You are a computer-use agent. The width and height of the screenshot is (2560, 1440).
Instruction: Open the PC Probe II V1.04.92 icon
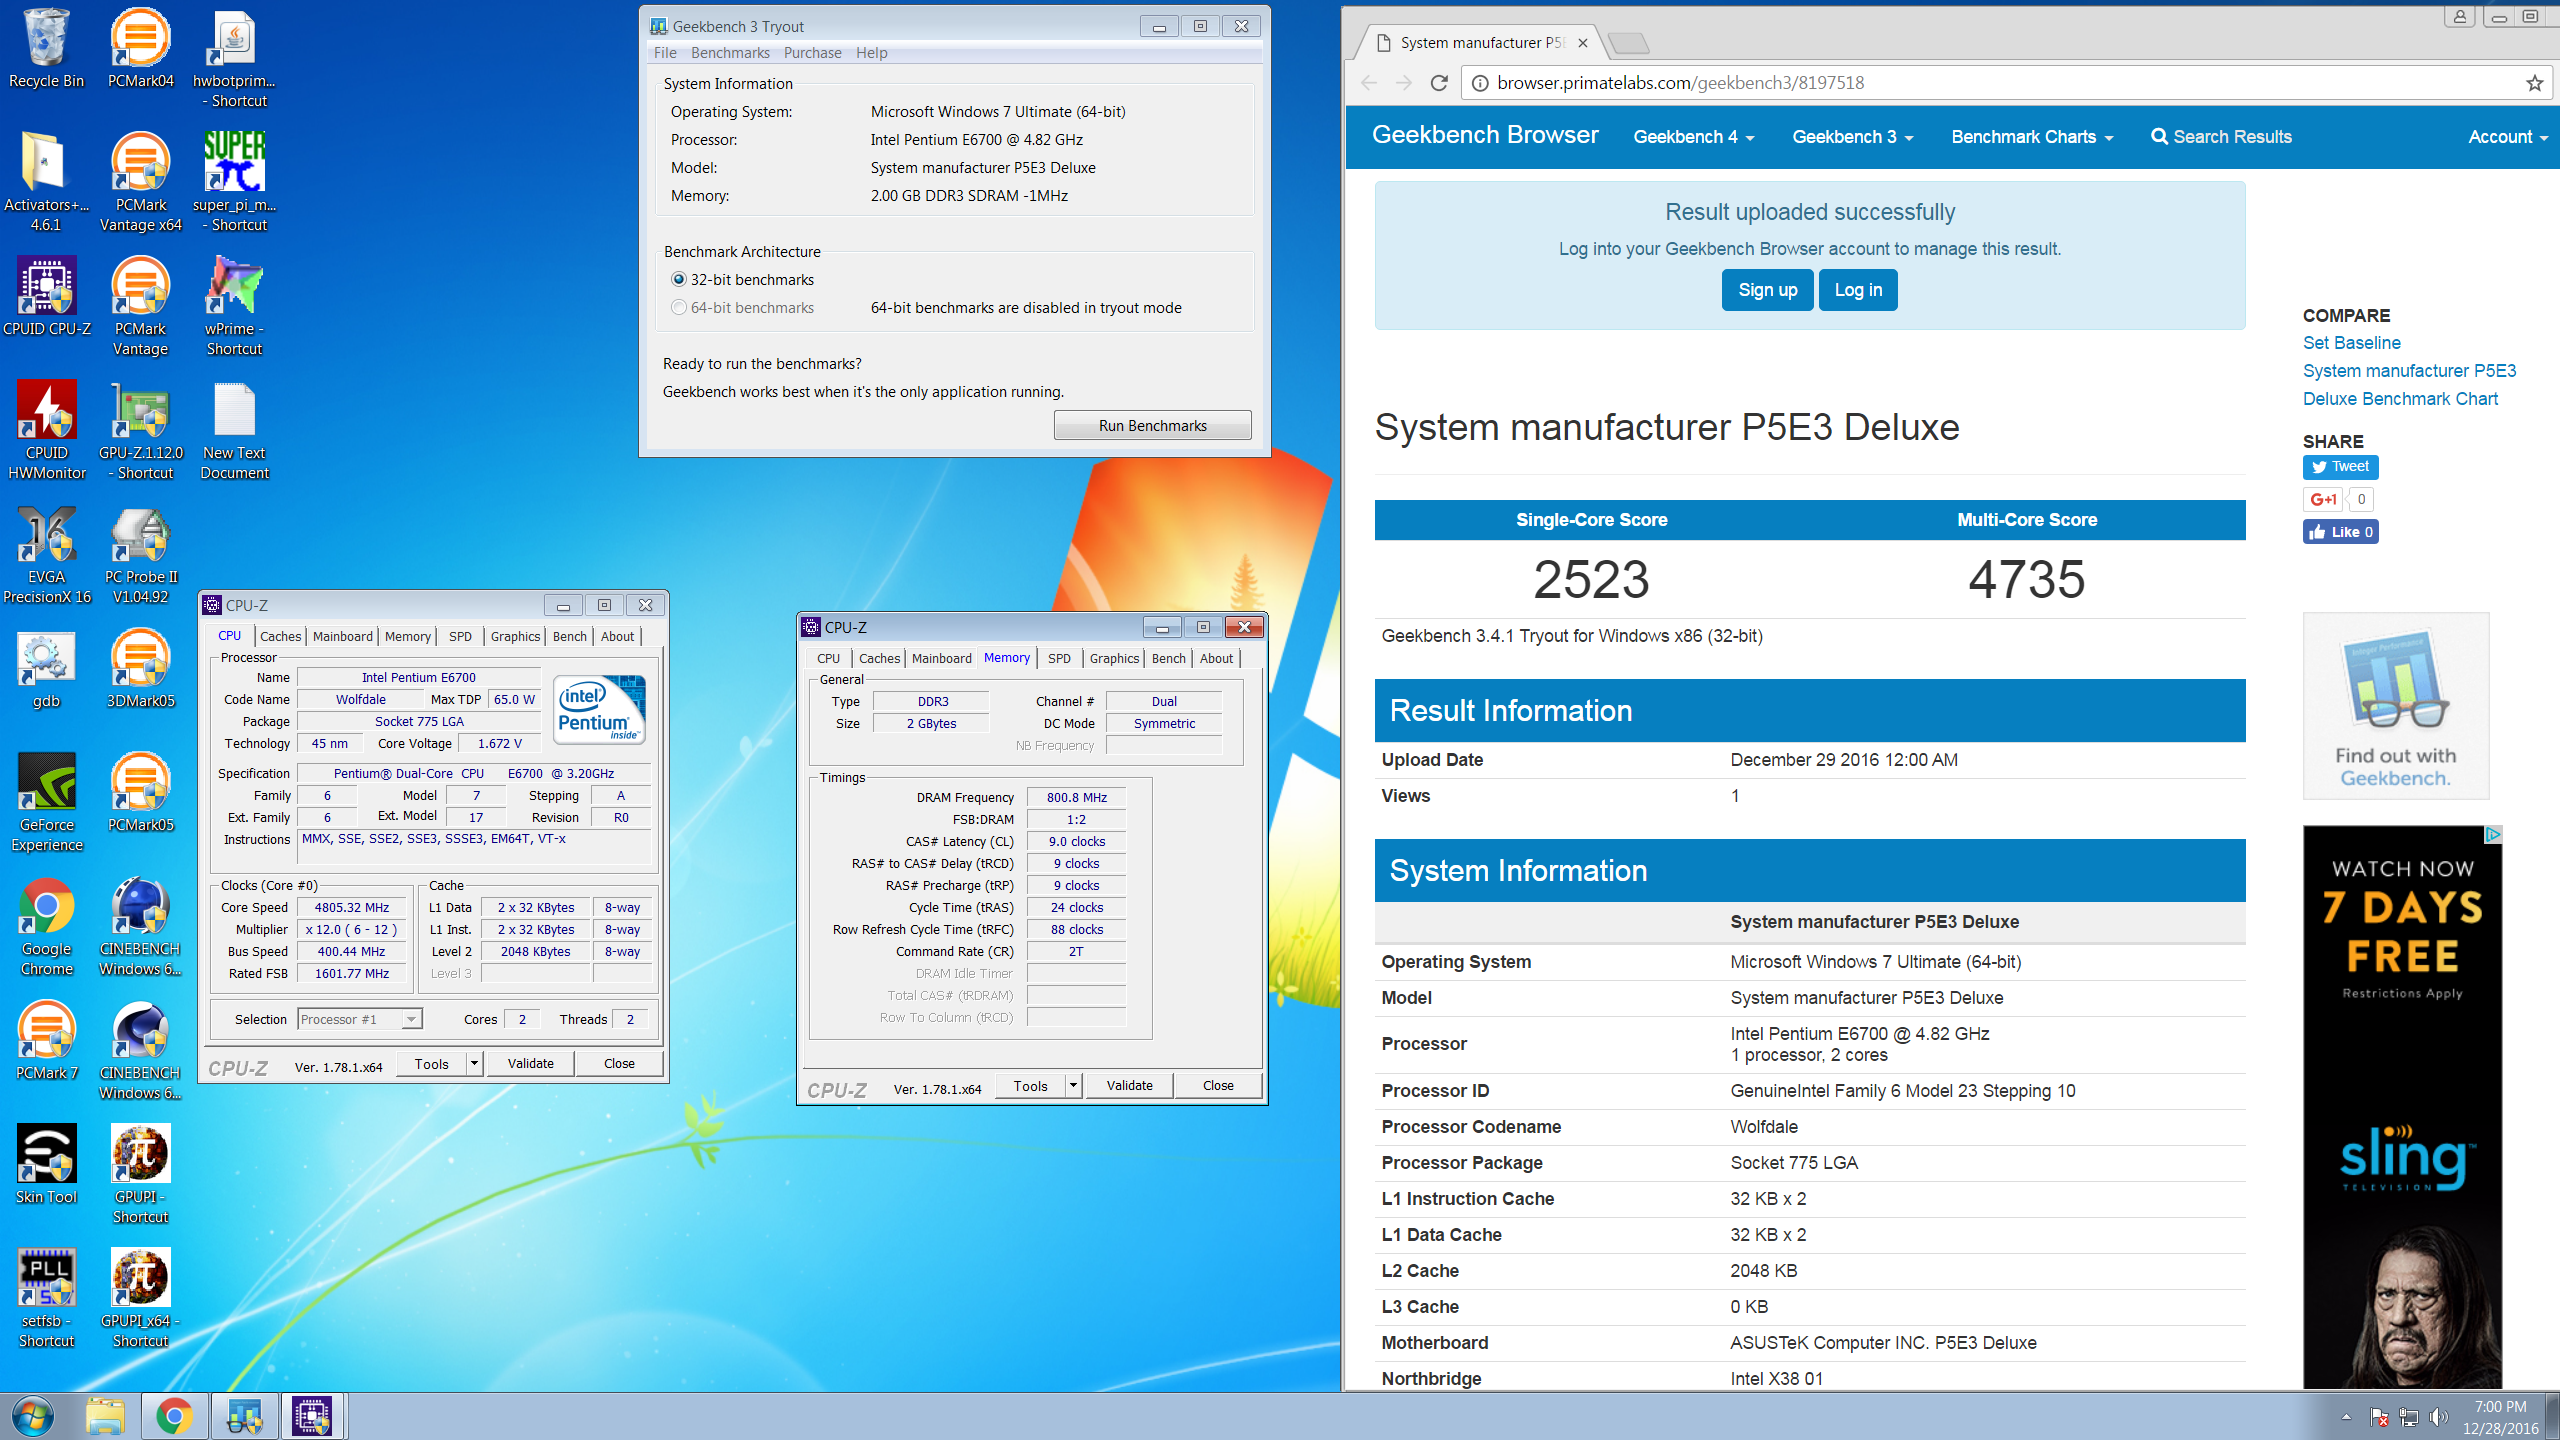(x=140, y=554)
